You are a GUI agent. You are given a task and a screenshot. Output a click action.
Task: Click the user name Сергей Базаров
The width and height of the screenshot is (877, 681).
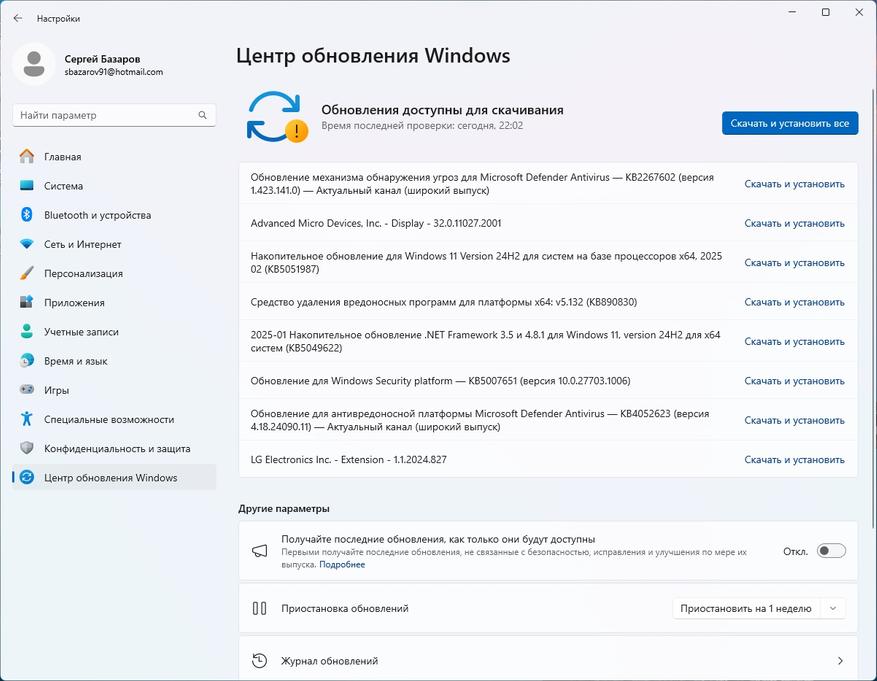coord(102,59)
